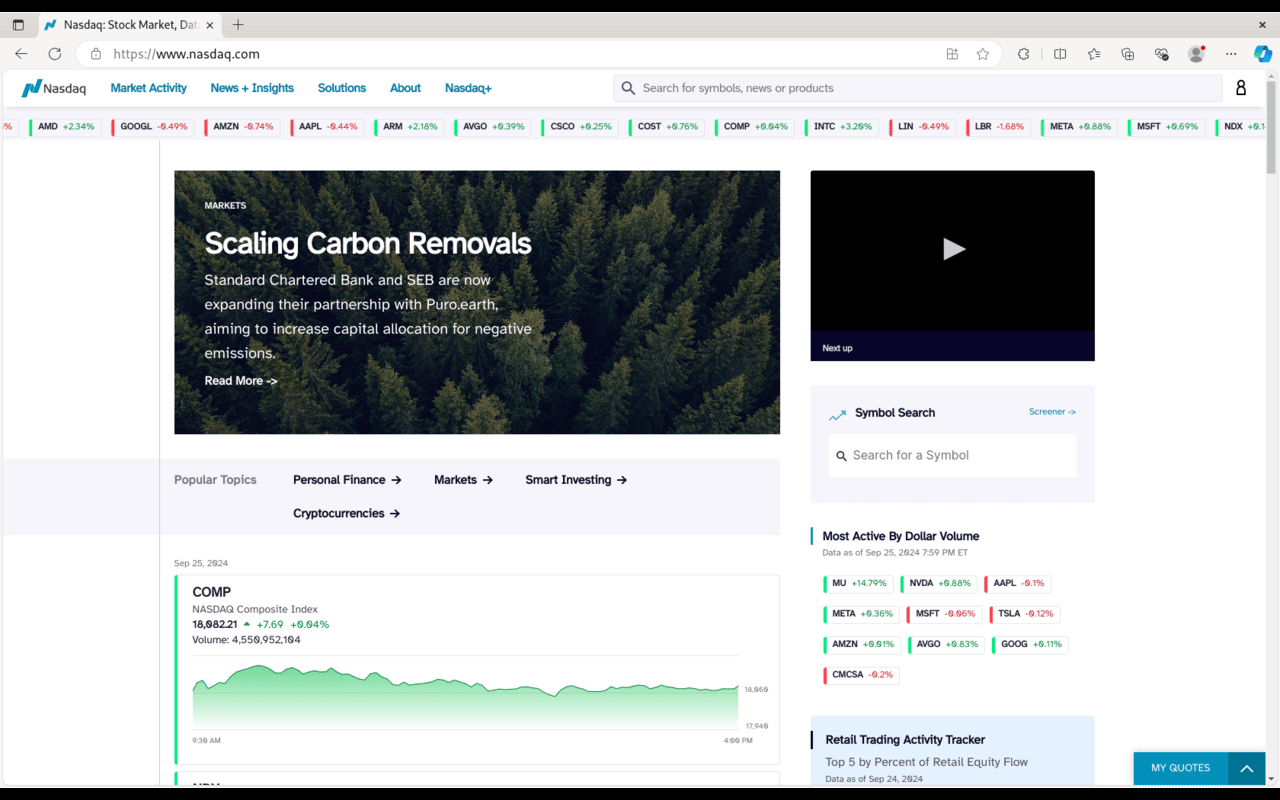Open the Copilot sidebar icon
This screenshot has width=1280, height=800.
(1263, 54)
